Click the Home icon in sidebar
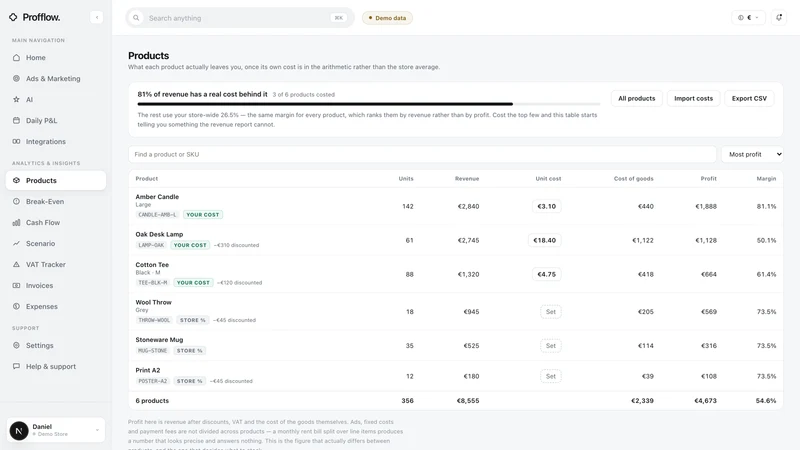The height and width of the screenshot is (450, 800). point(16,58)
